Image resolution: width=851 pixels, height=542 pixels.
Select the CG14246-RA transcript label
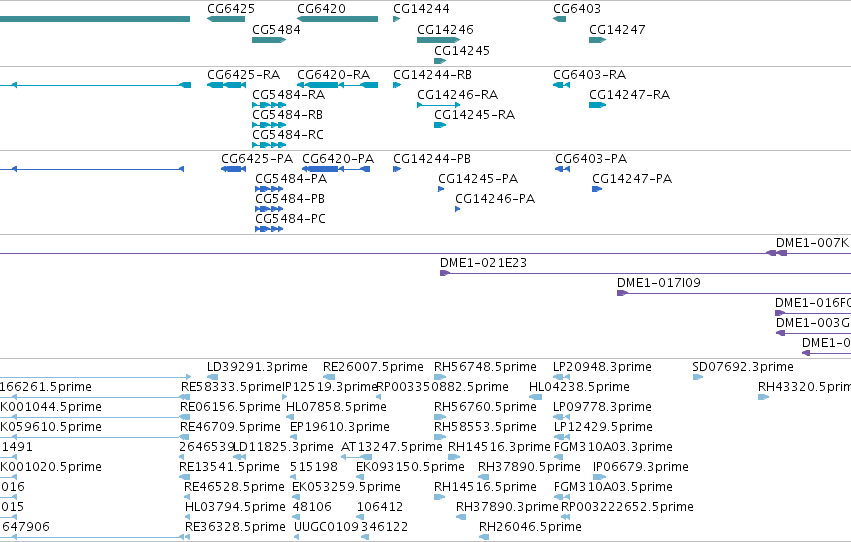[x=458, y=95]
